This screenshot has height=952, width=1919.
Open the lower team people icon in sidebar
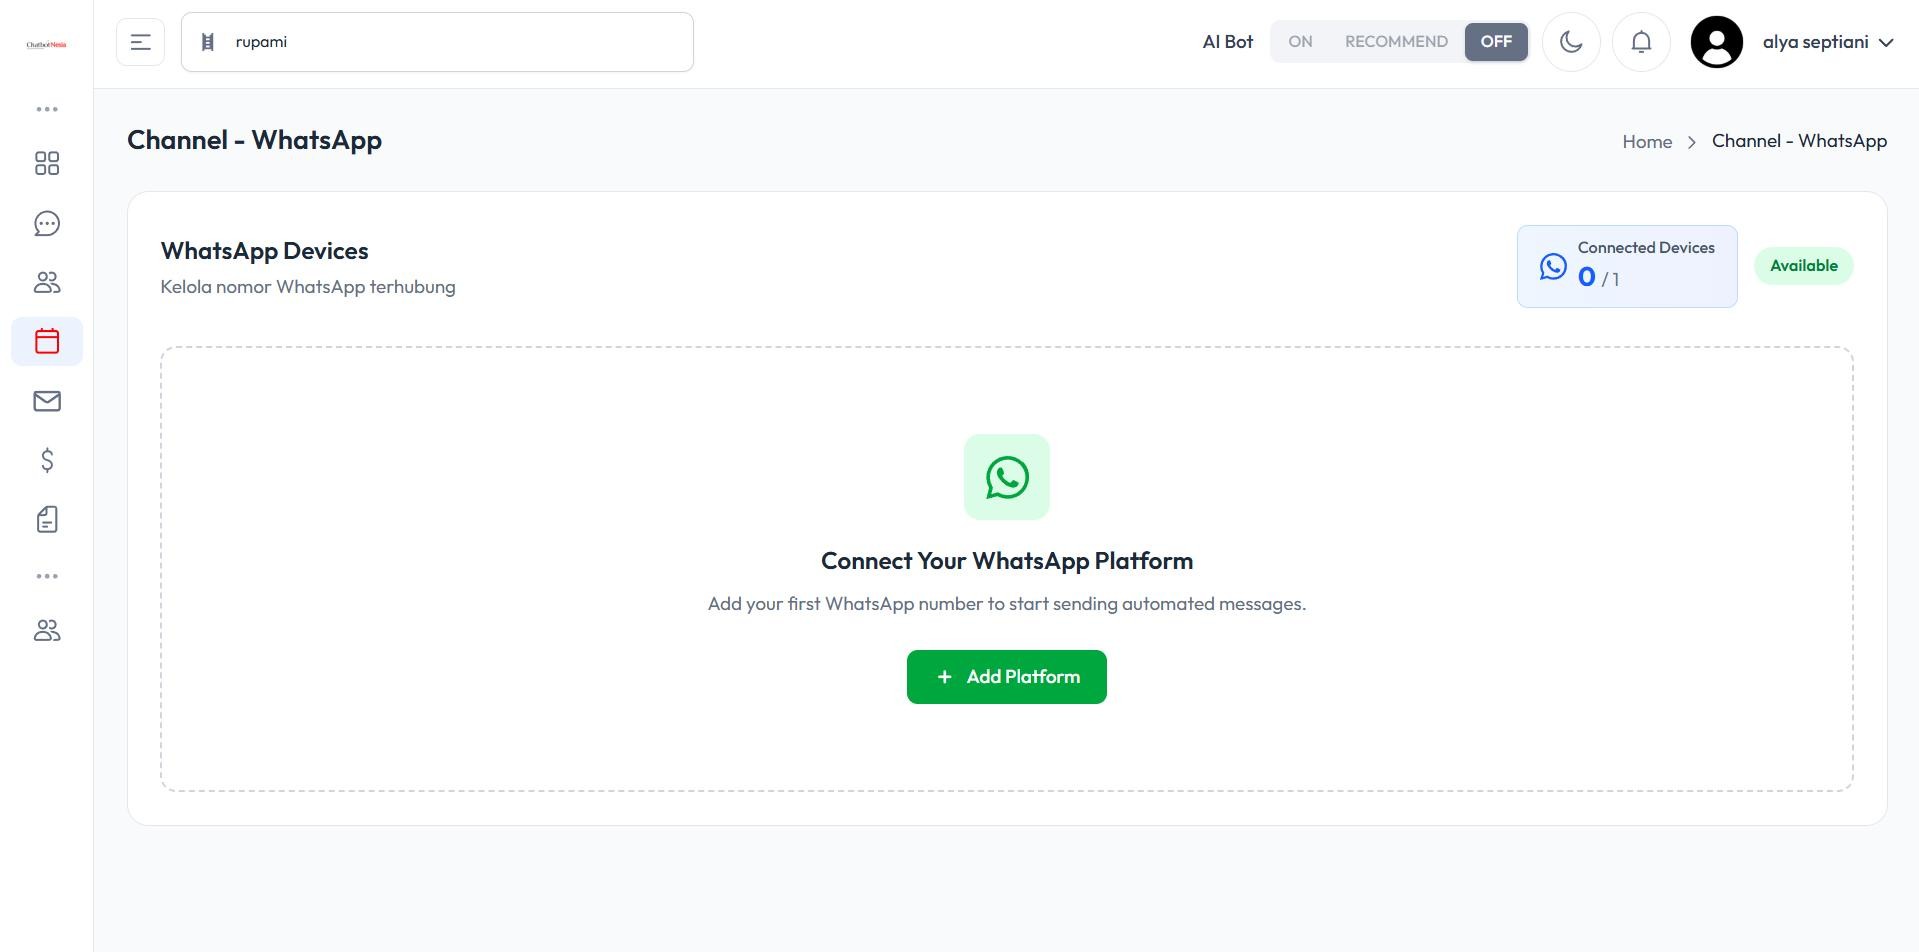click(47, 630)
